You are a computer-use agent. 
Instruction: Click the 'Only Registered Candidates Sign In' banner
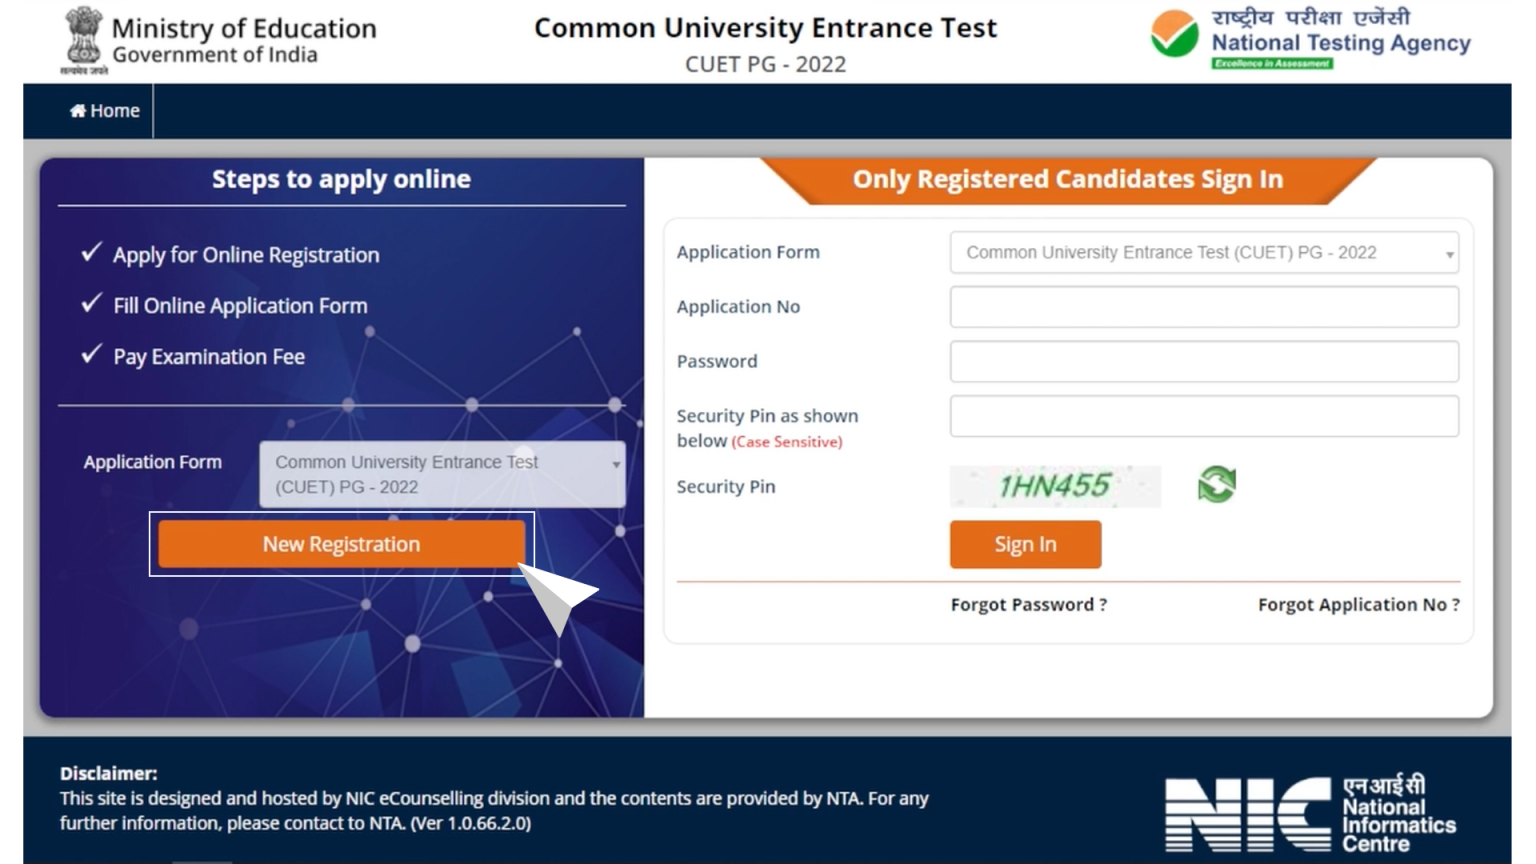click(1067, 179)
